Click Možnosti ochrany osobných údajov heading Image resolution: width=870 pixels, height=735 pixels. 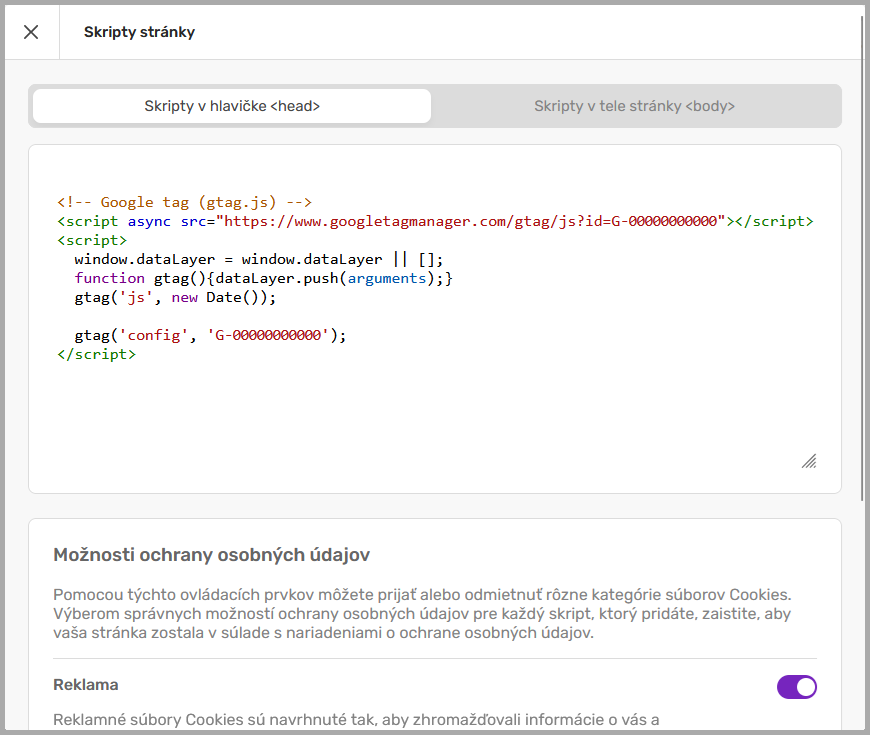(212, 555)
